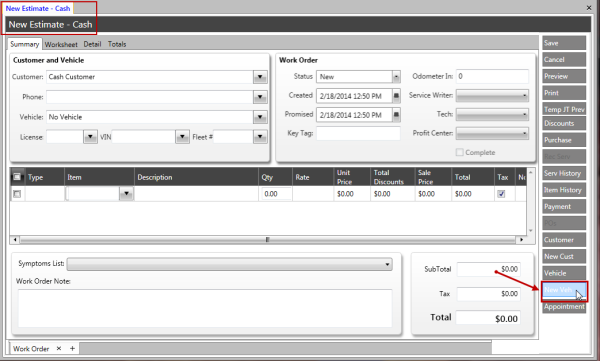This screenshot has width=600, height=361.
Task: Expand the Vehicle dropdown
Action: coord(260,117)
